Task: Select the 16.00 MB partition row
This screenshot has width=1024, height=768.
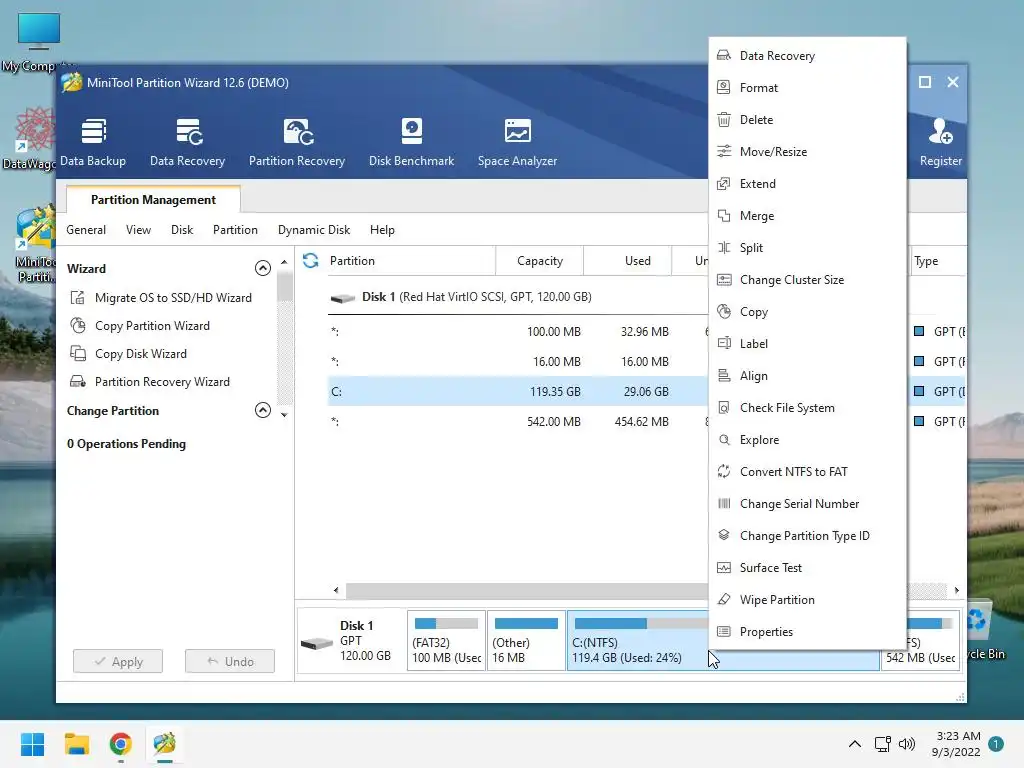Action: pyautogui.click(x=518, y=362)
